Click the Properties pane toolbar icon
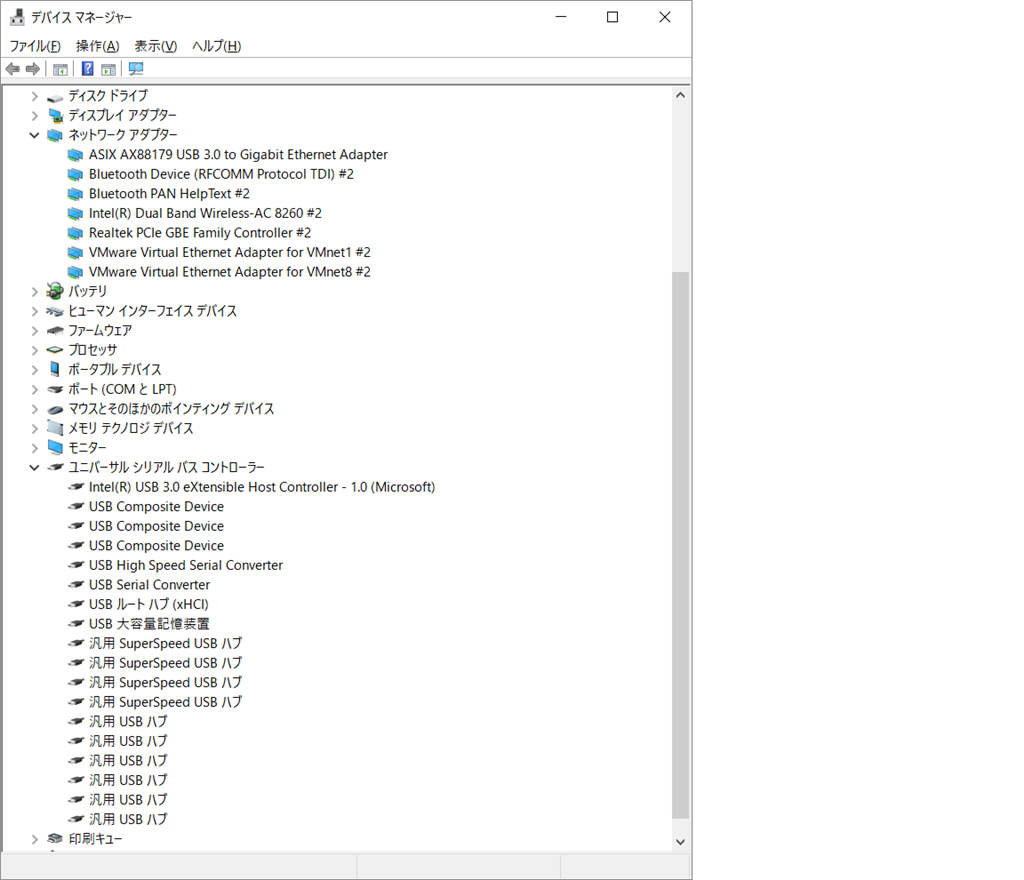Screen dimensions: 1024x880 pos(108,69)
